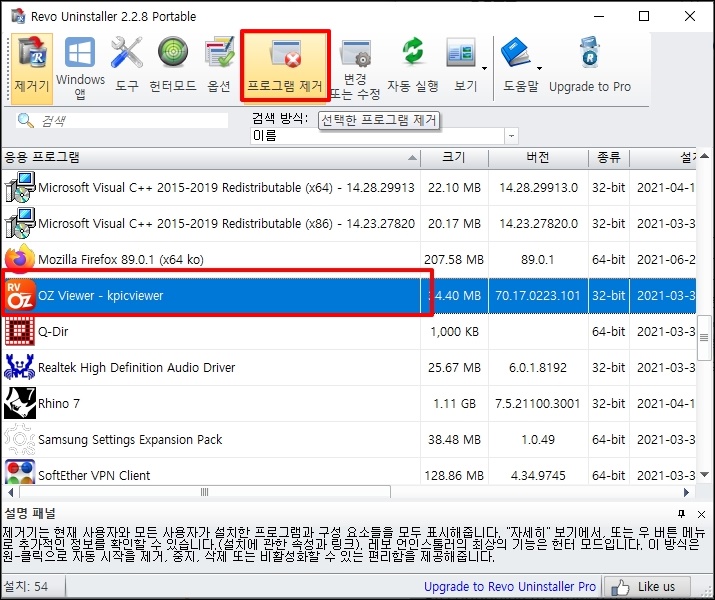
Task: Sort by 버전 column header
Action: (x=538, y=158)
